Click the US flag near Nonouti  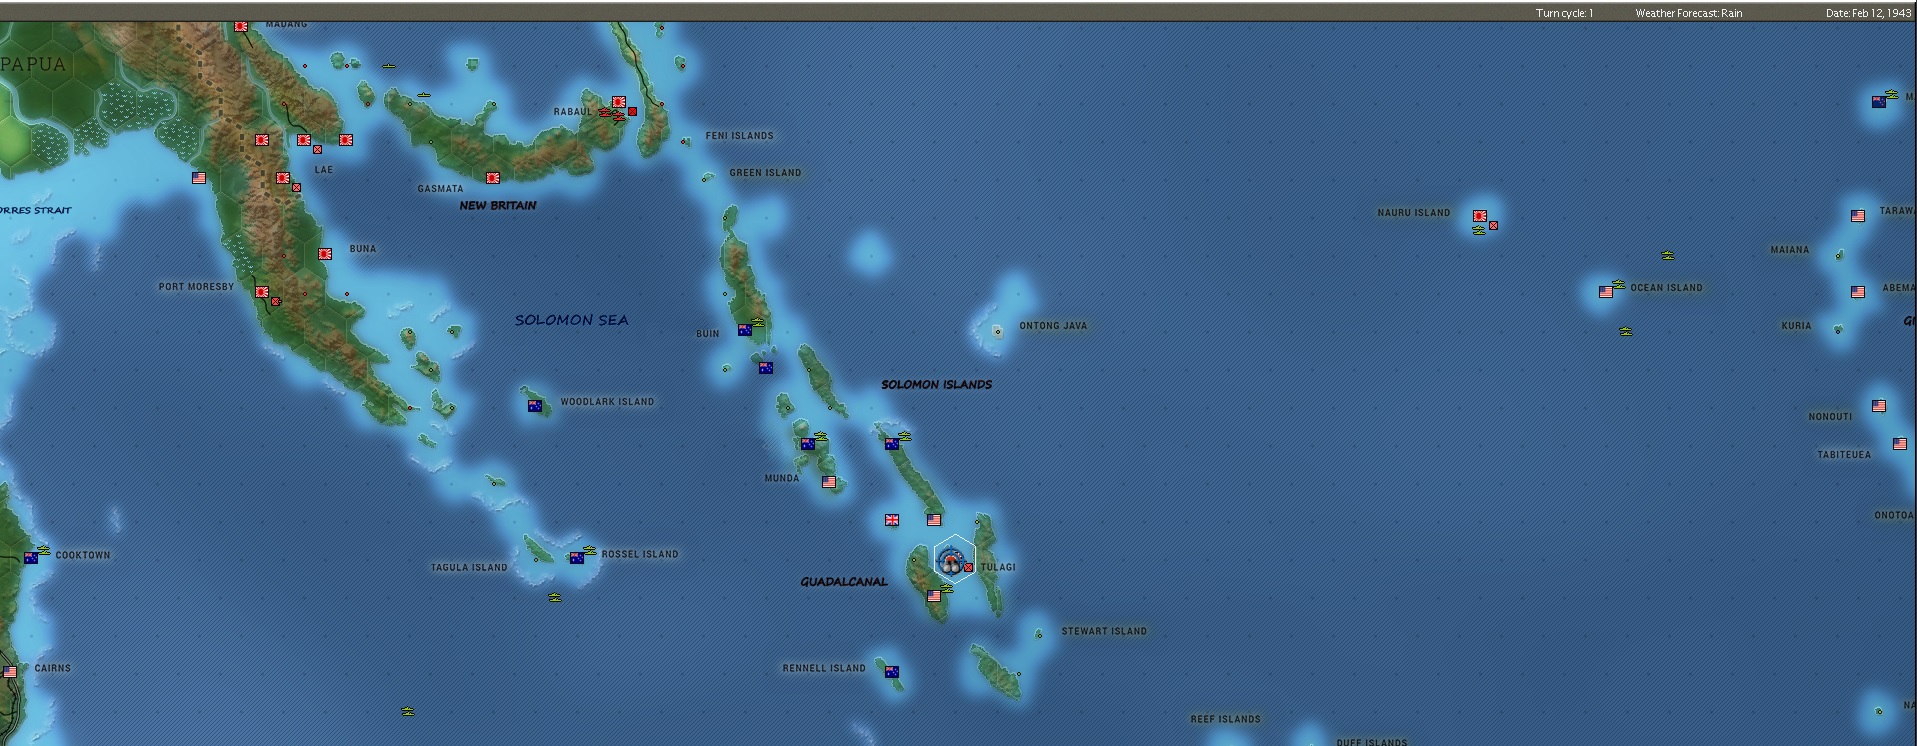click(1879, 406)
